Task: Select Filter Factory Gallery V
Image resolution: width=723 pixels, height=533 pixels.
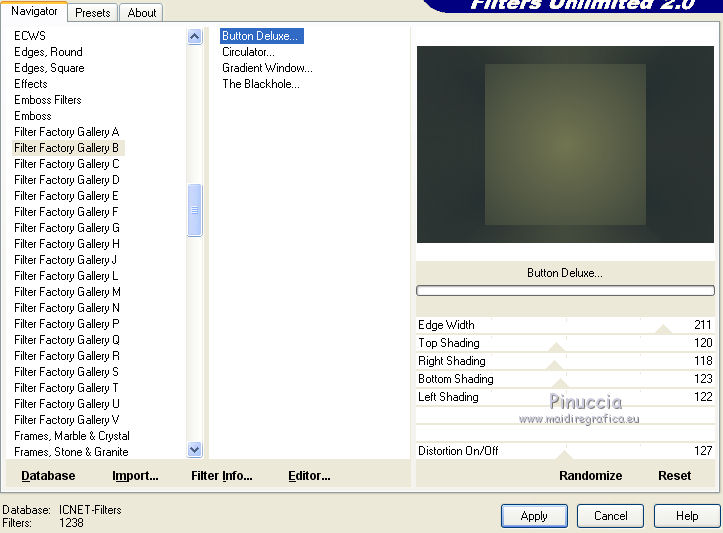Action: point(67,420)
